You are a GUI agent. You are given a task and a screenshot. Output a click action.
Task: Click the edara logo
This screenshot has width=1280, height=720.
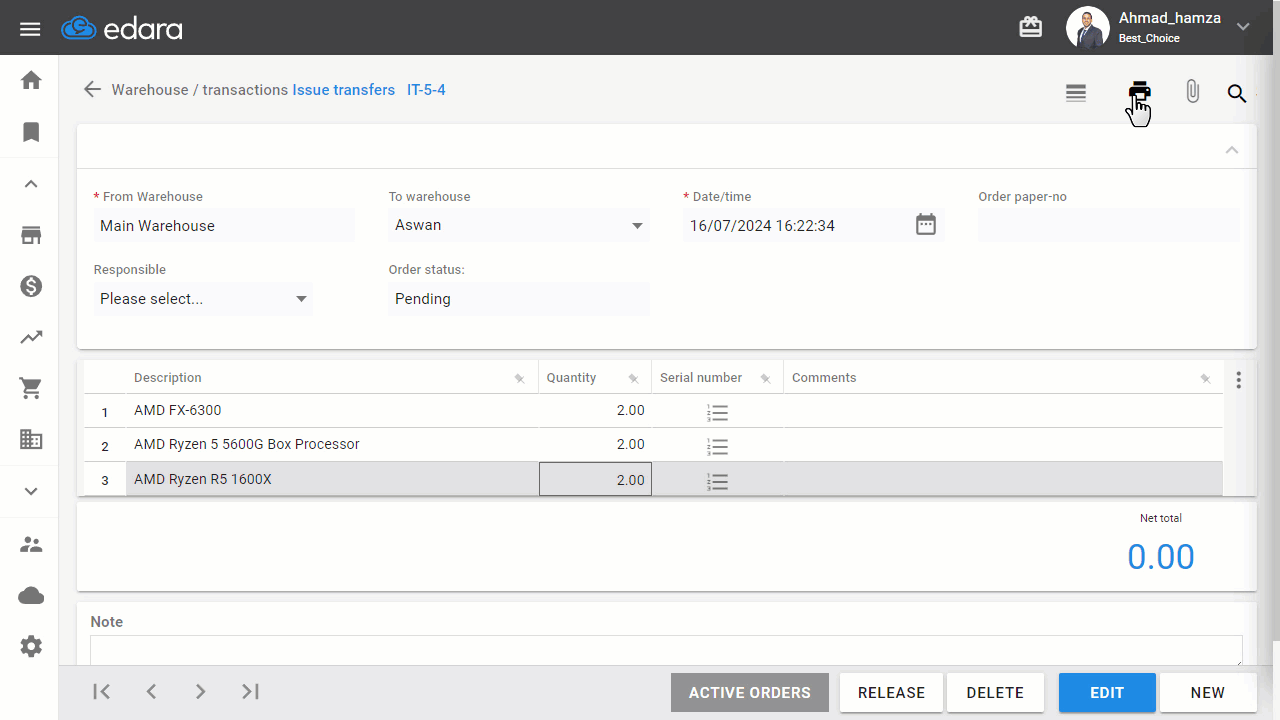click(x=122, y=28)
